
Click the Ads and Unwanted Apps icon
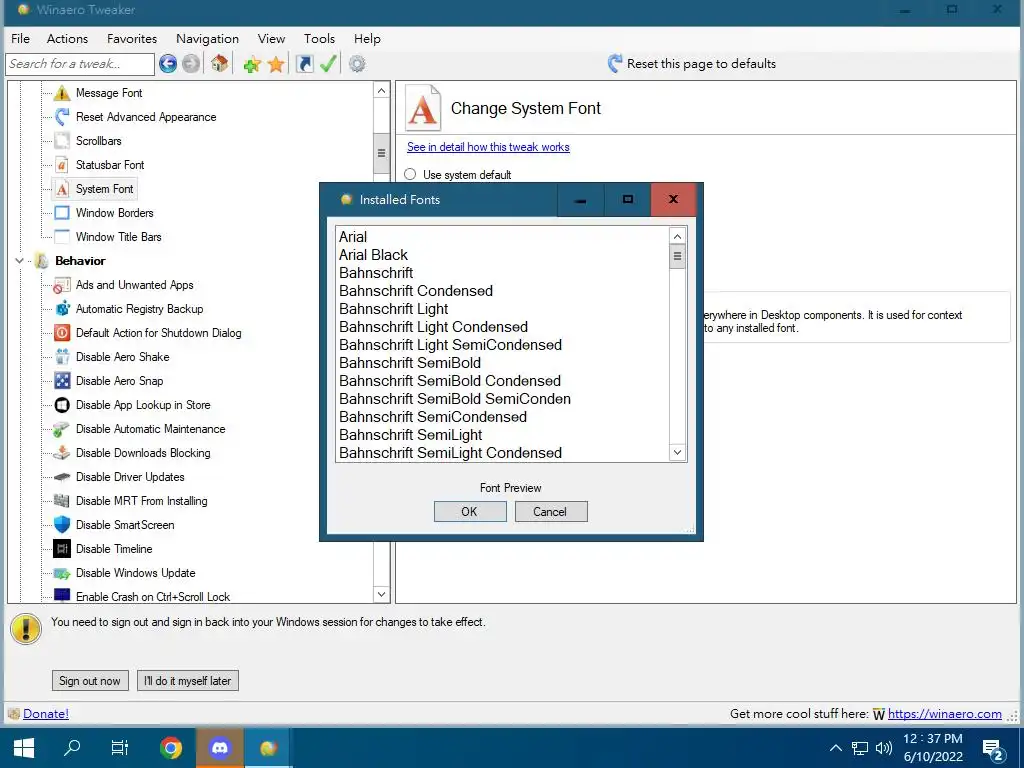(62, 285)
